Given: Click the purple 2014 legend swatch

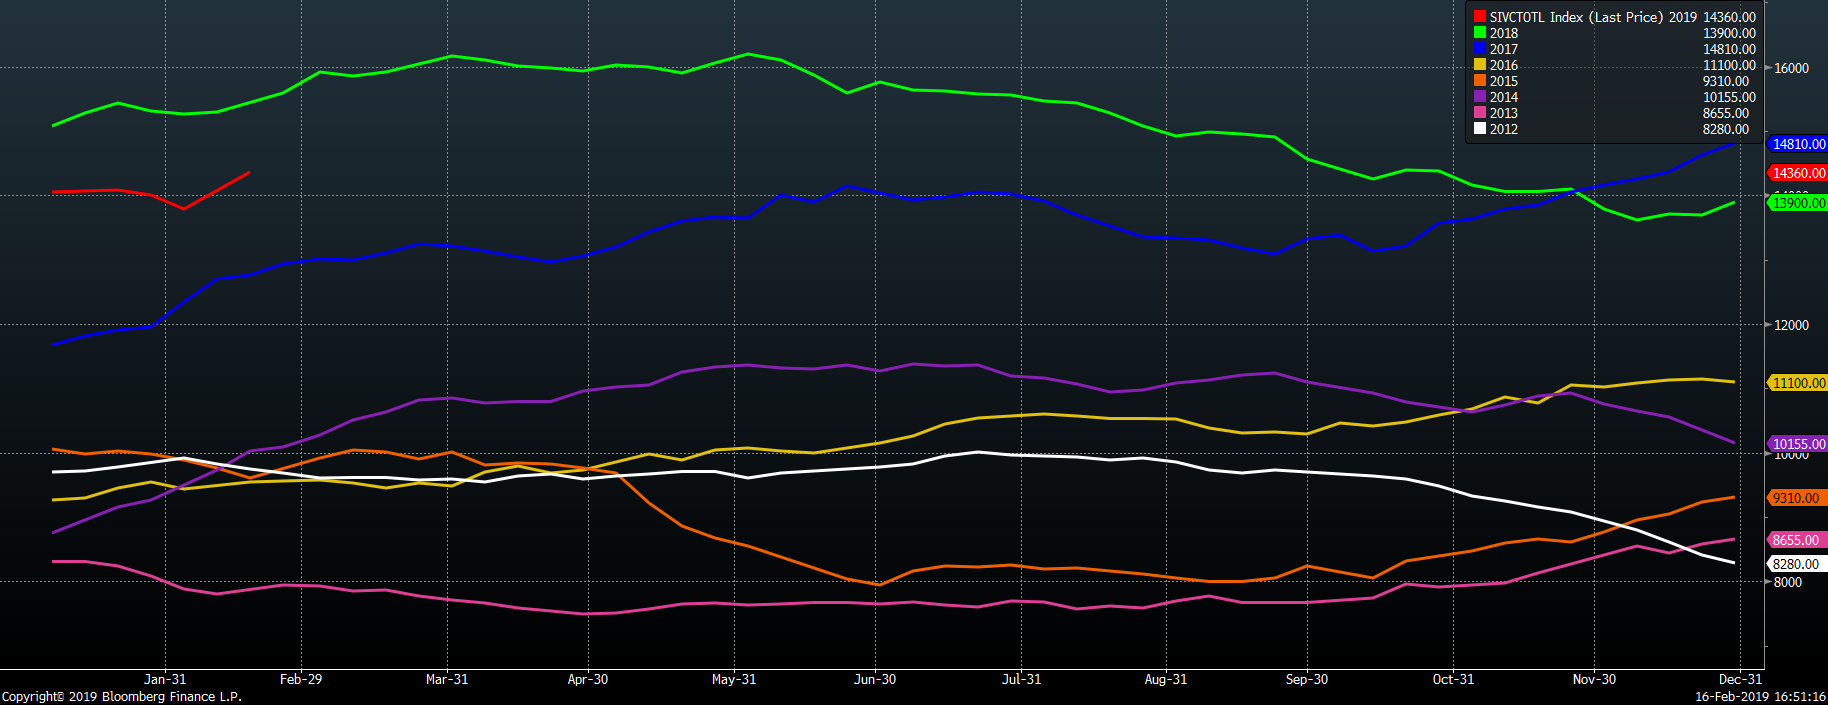Looking at the screenshot, I should pyautogui.click(x=1479, y=97).
